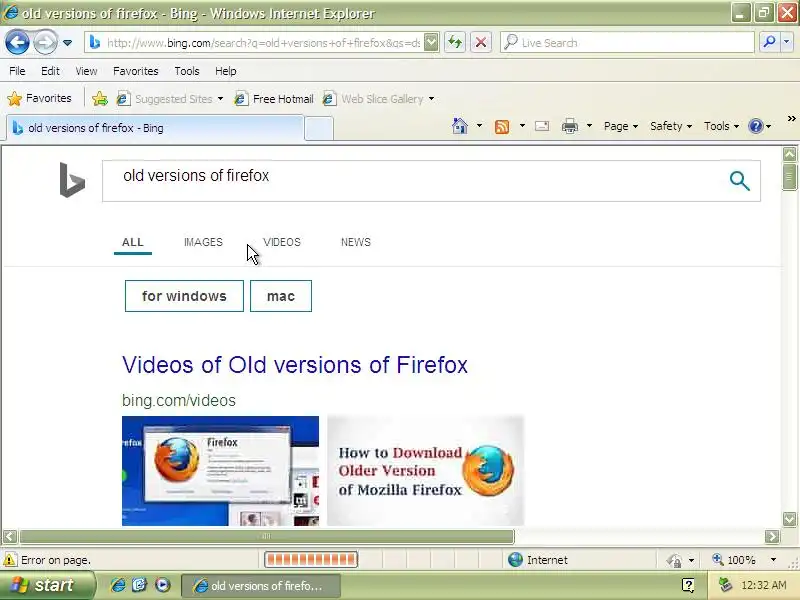
Task: Switch to the IMAGES results tab
Action: click(204, 242)
